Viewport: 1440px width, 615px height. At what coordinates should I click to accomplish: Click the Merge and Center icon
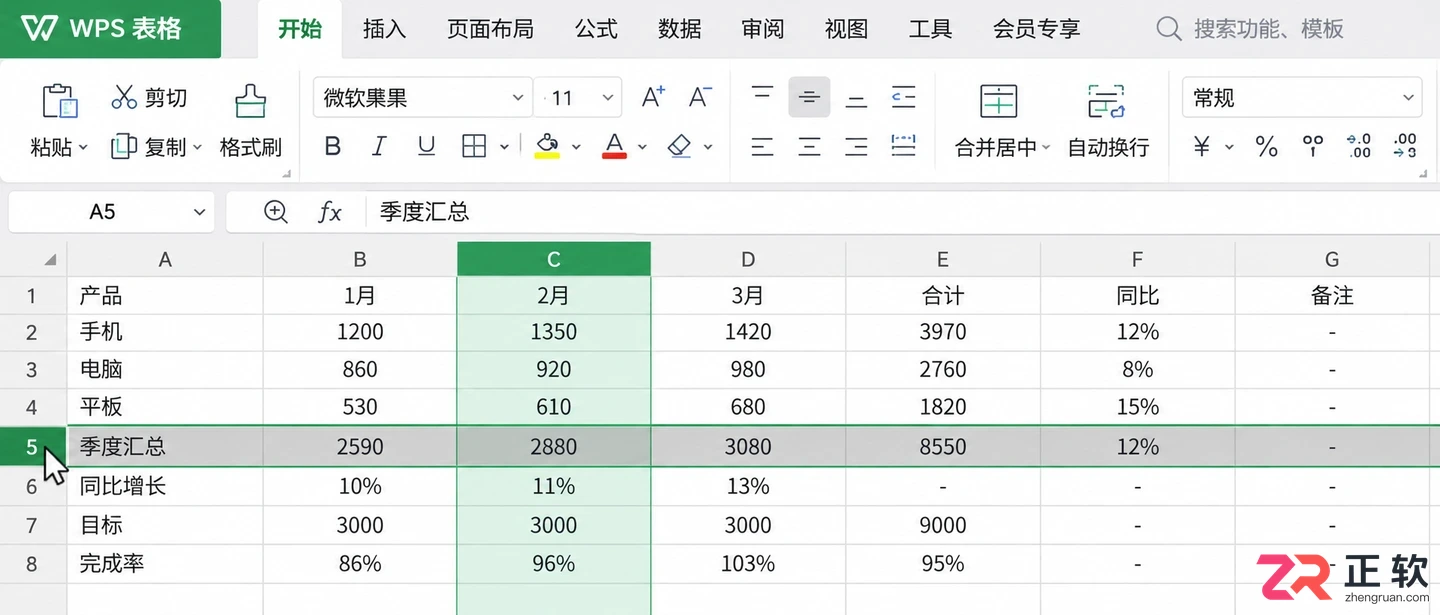coord(998,101)
